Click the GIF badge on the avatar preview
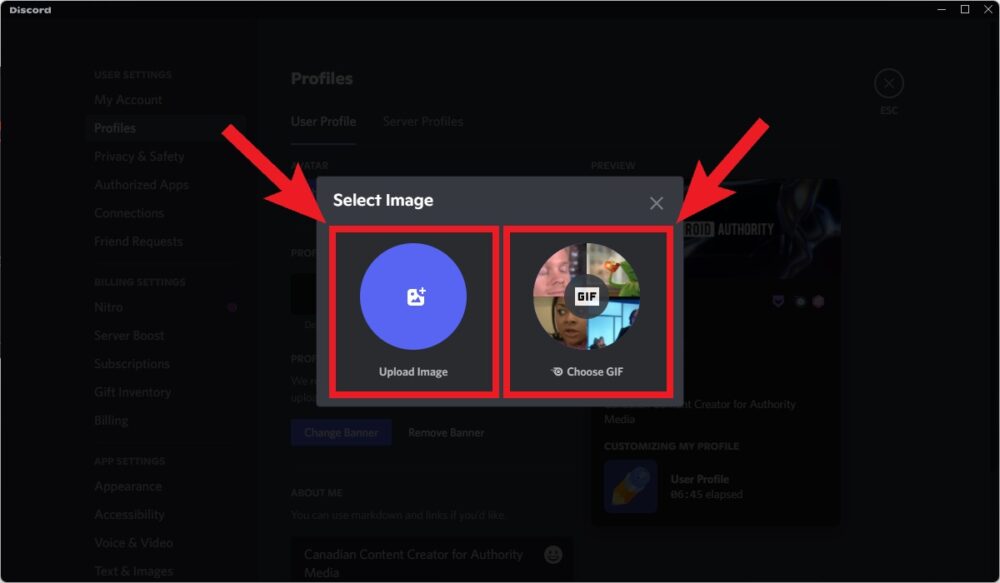Screen dimensions: 1000x583 (x=587, y=296)
